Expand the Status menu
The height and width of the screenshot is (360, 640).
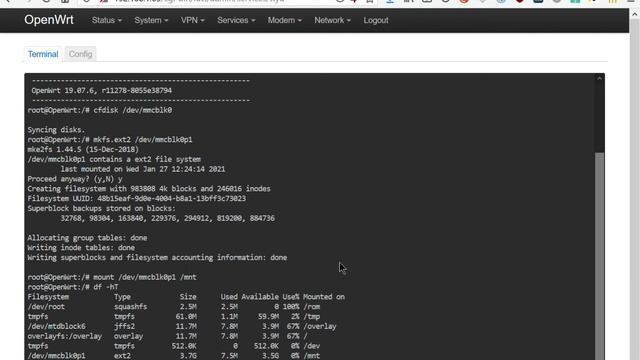coord(107,20)
